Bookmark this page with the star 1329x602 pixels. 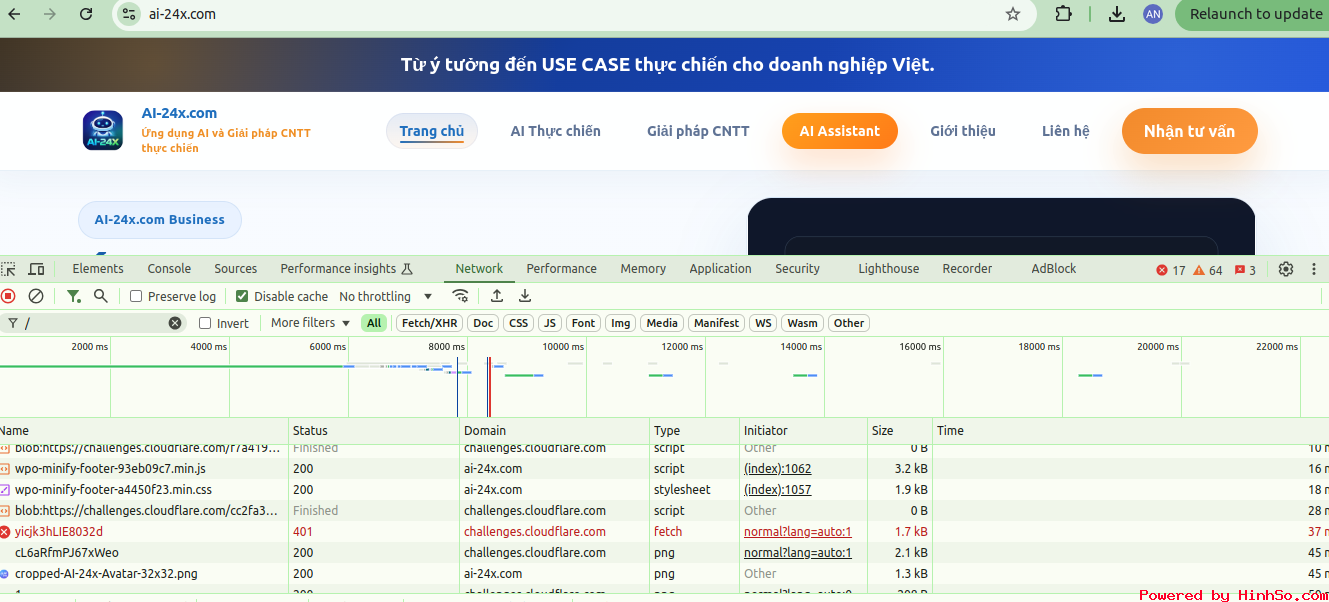click(1013, 14)
